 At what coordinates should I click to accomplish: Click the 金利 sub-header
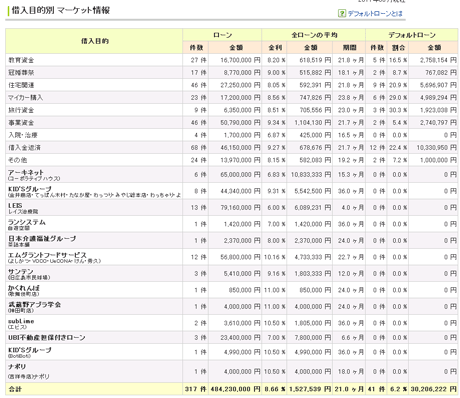pos(274,48)
